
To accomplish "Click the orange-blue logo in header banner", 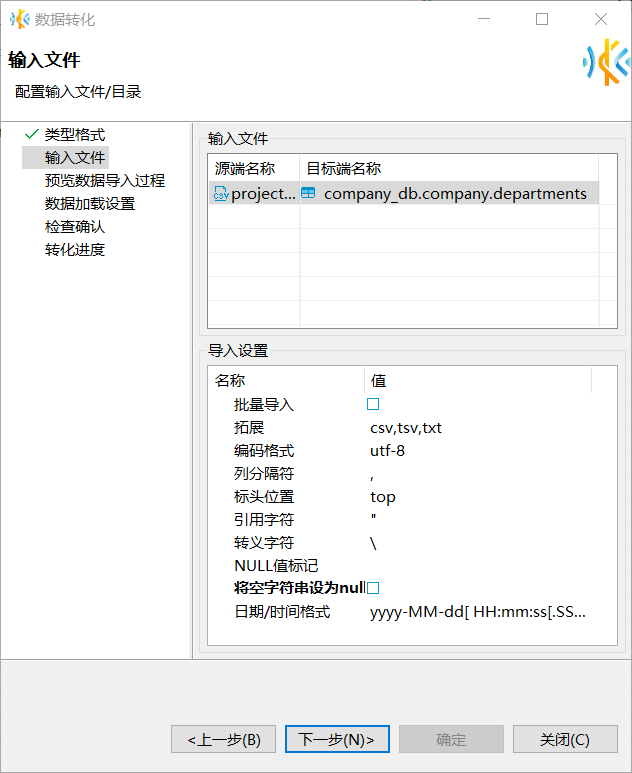I will [x=605, y=62].
